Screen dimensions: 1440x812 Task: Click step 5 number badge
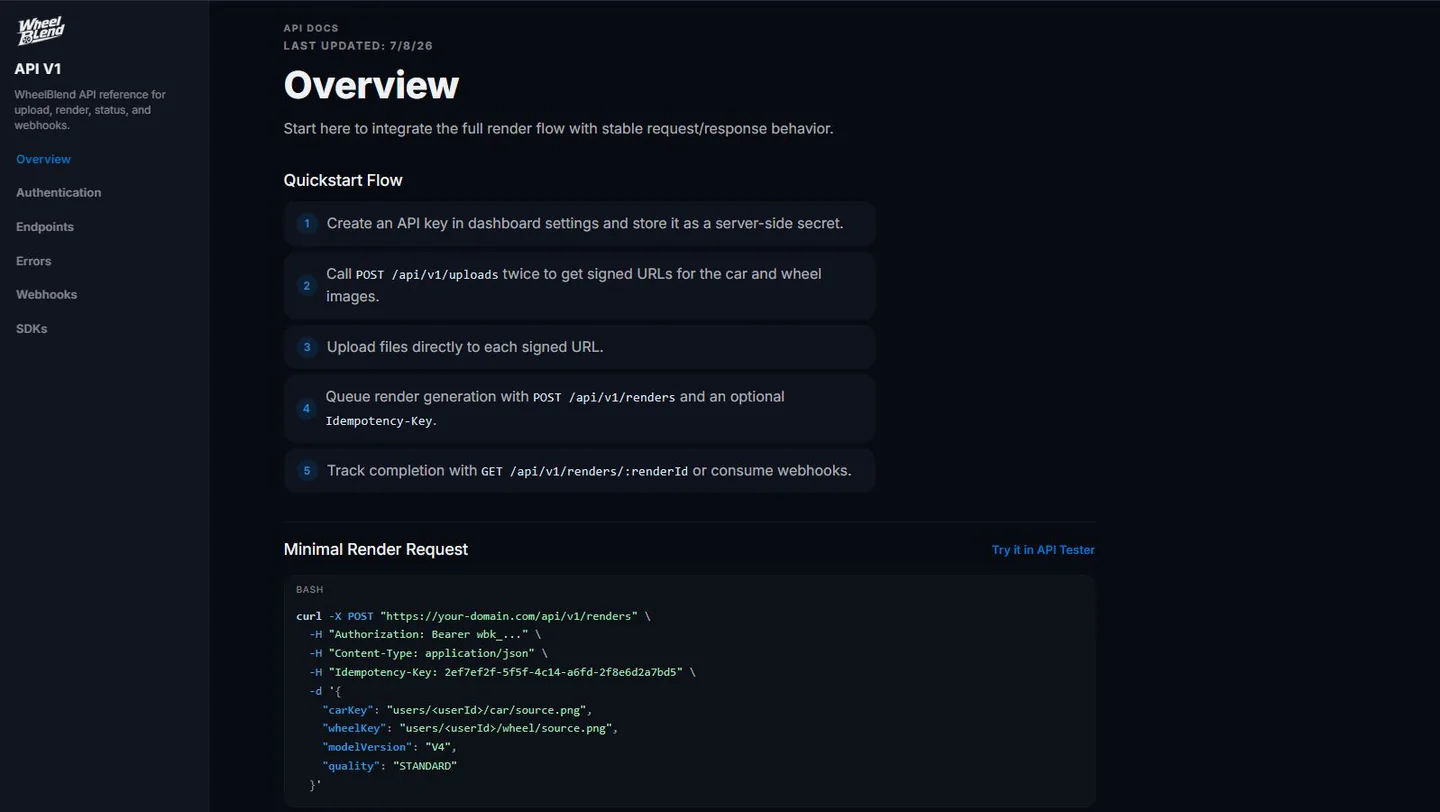pyautogui.click(x=307, y=470)
